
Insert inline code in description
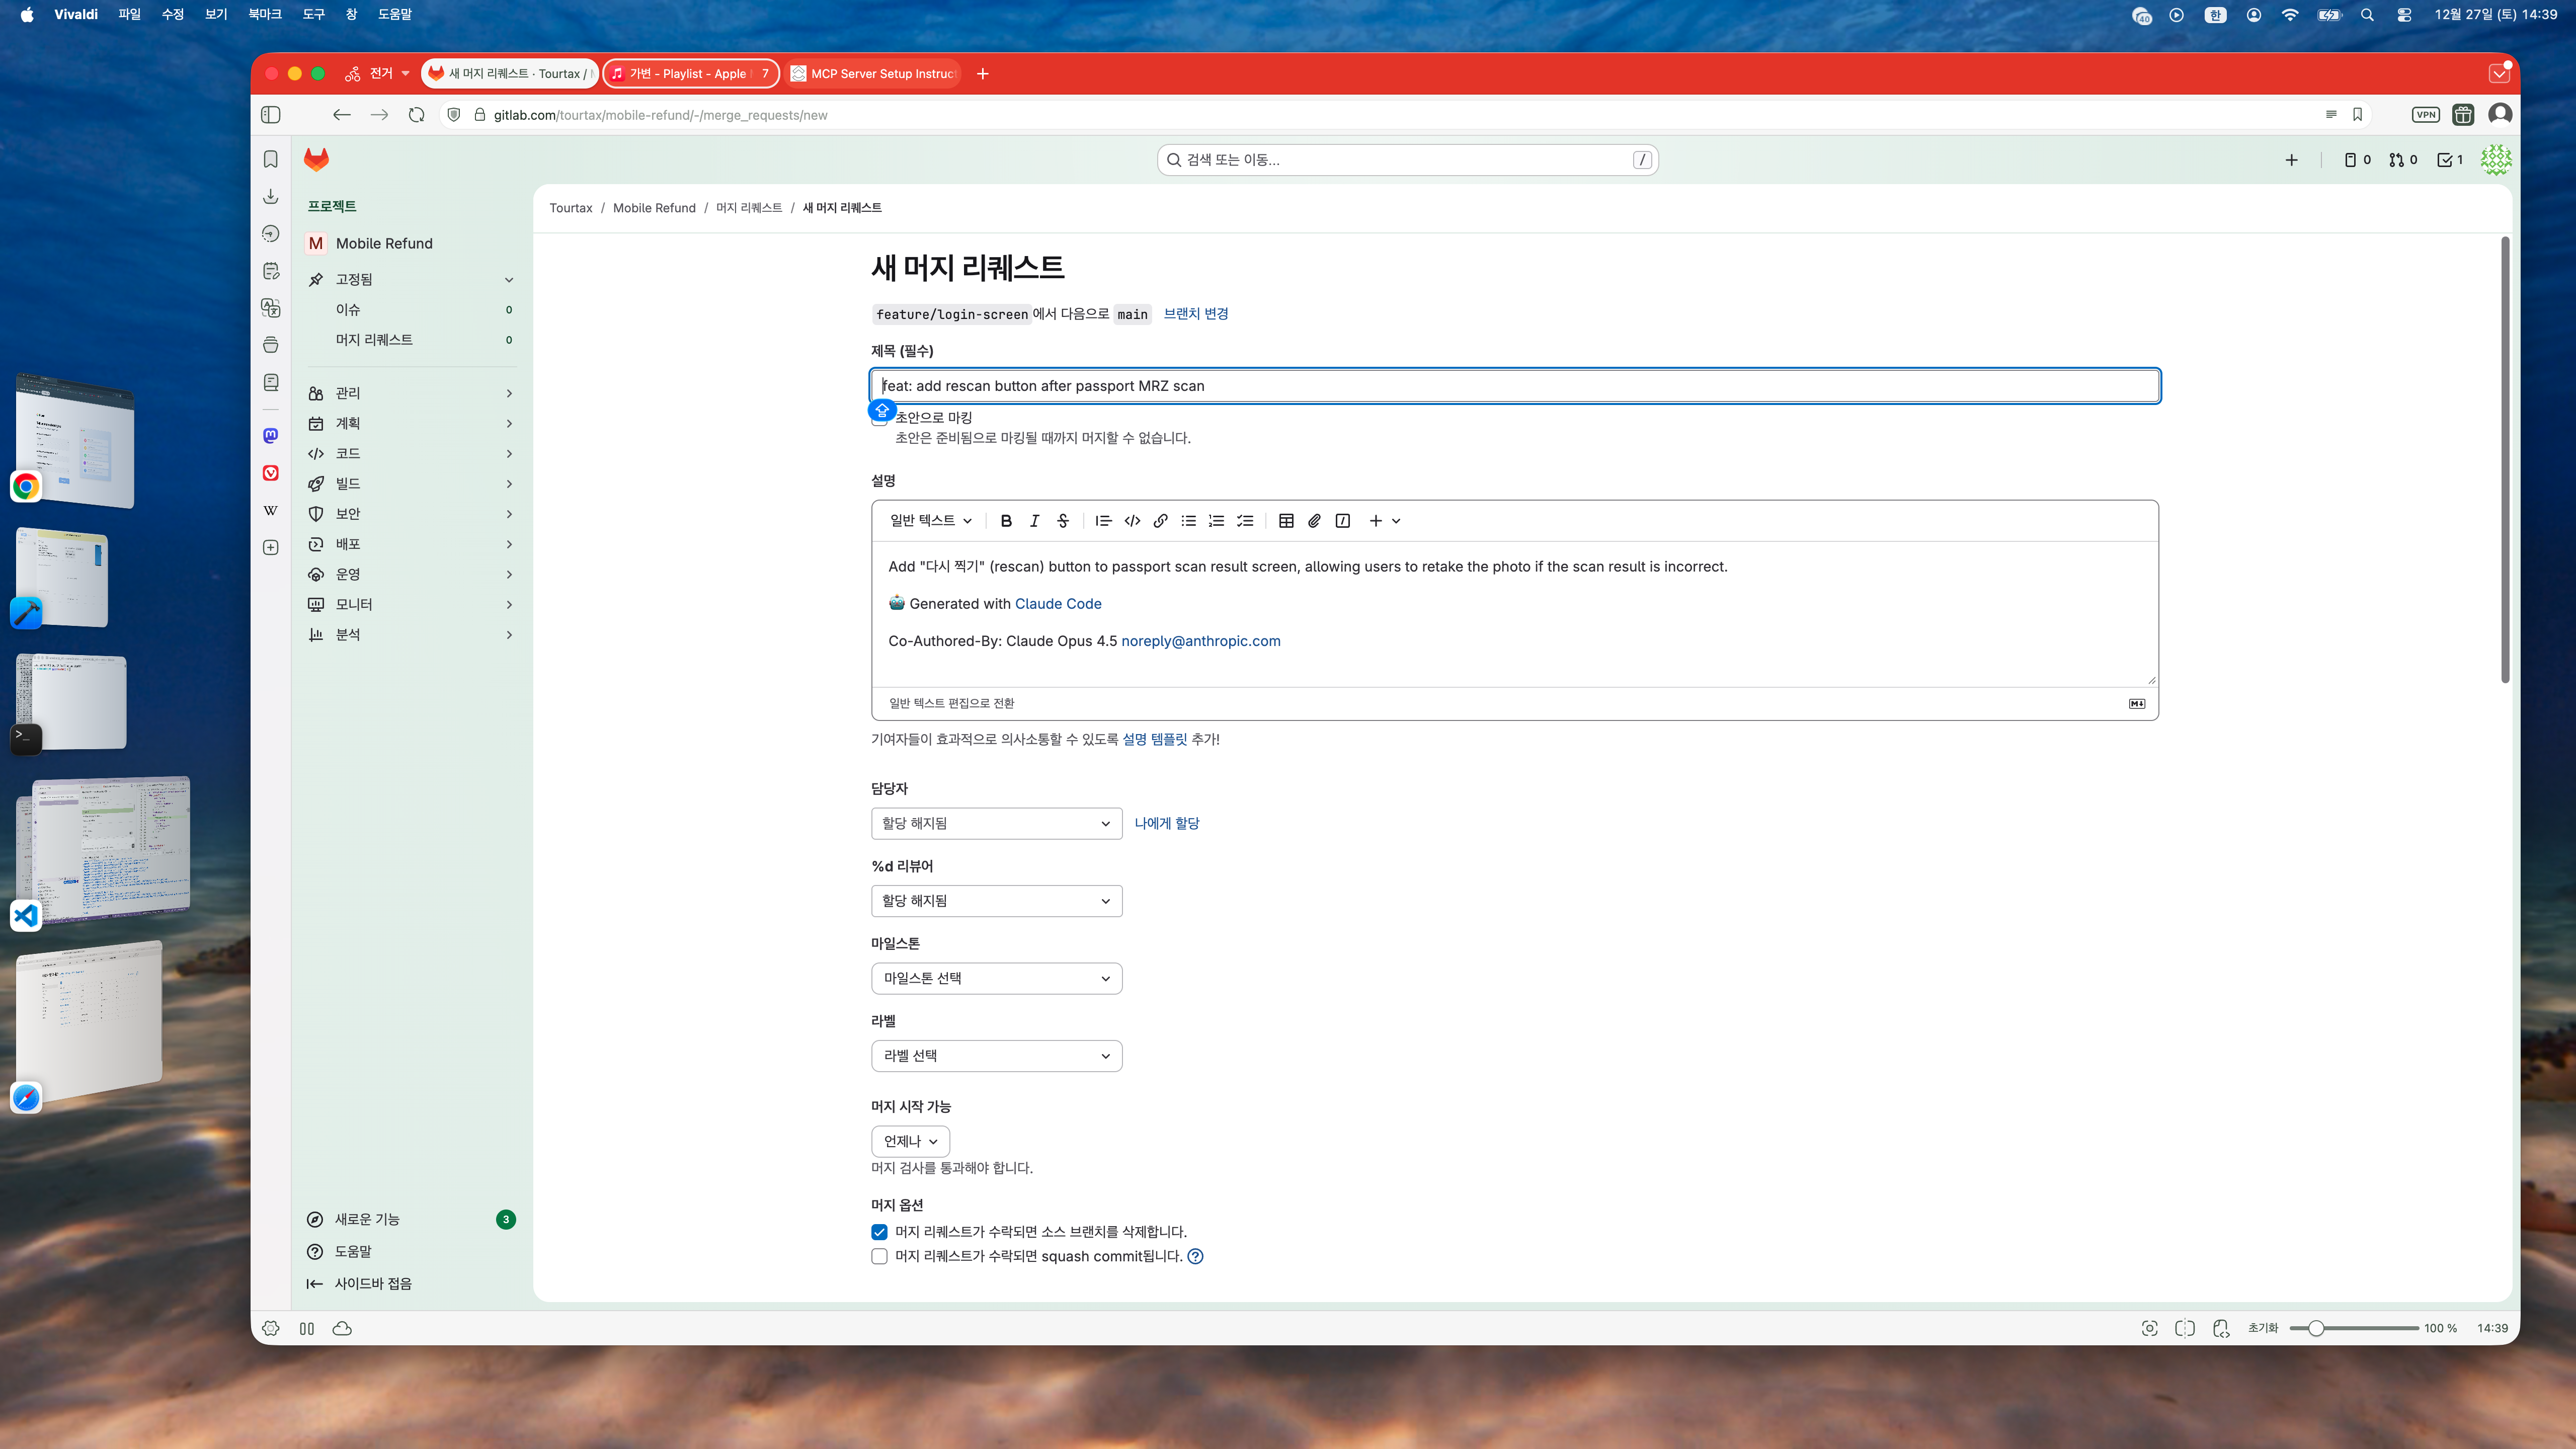(x=1132, y=521)
